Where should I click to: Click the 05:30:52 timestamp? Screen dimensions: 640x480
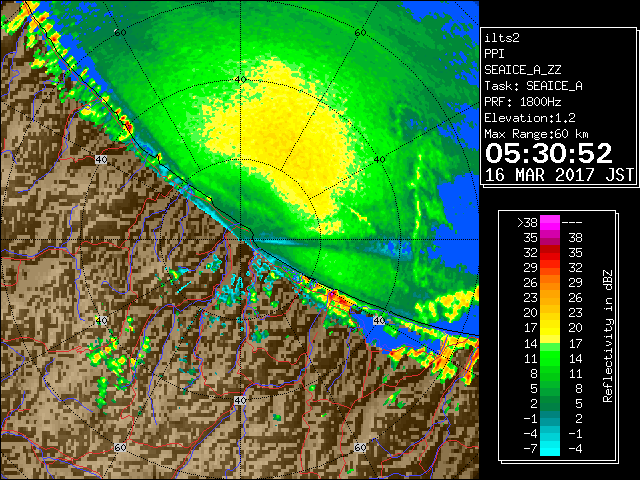point(549,153)
